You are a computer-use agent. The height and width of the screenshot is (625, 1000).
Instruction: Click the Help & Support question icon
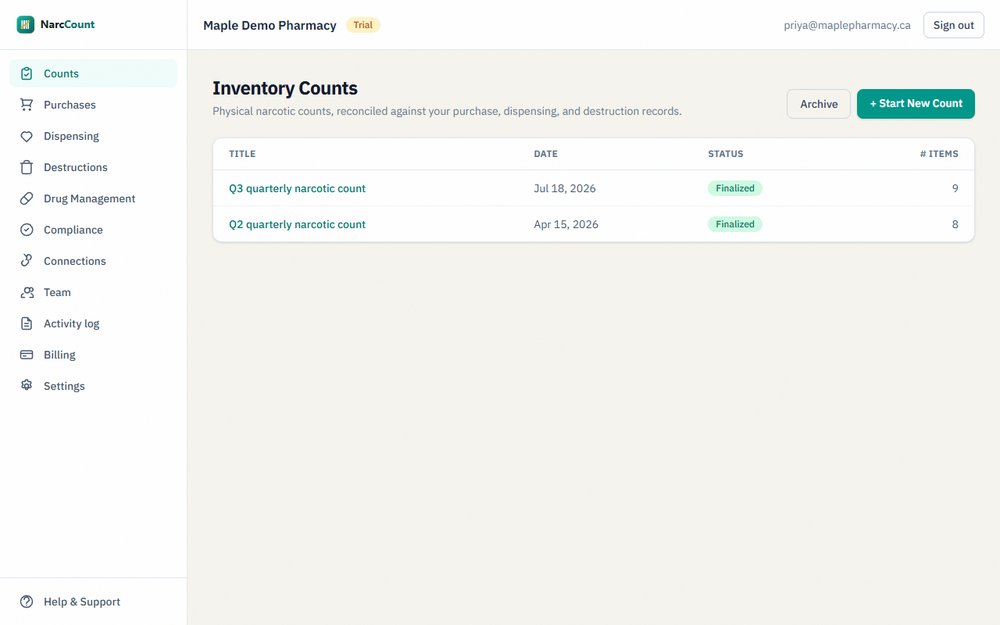(x=26, y=601)
